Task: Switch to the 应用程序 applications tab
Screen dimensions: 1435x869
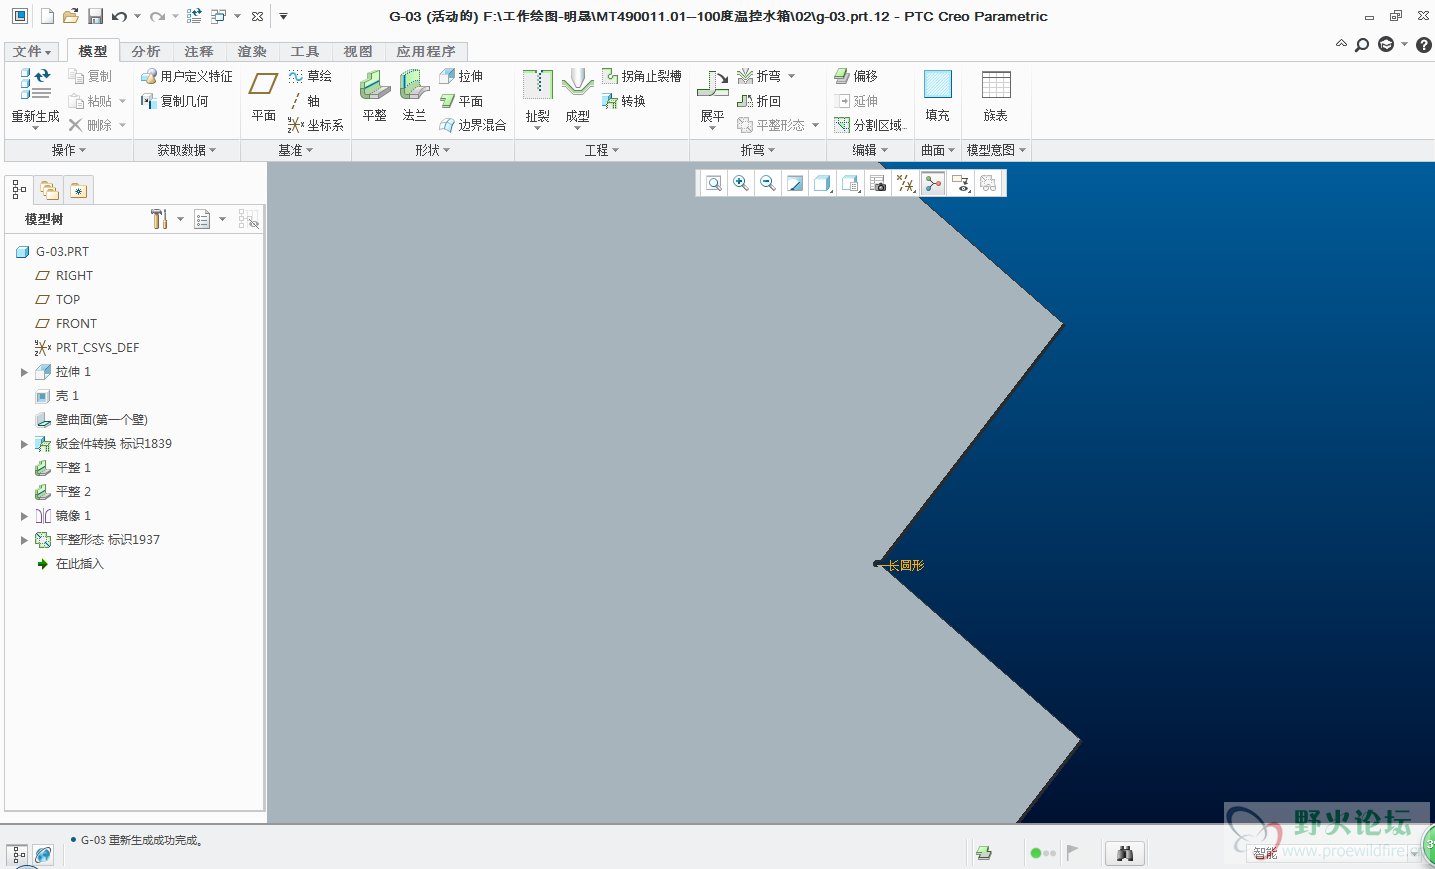Action: click(x=426, y=51)
